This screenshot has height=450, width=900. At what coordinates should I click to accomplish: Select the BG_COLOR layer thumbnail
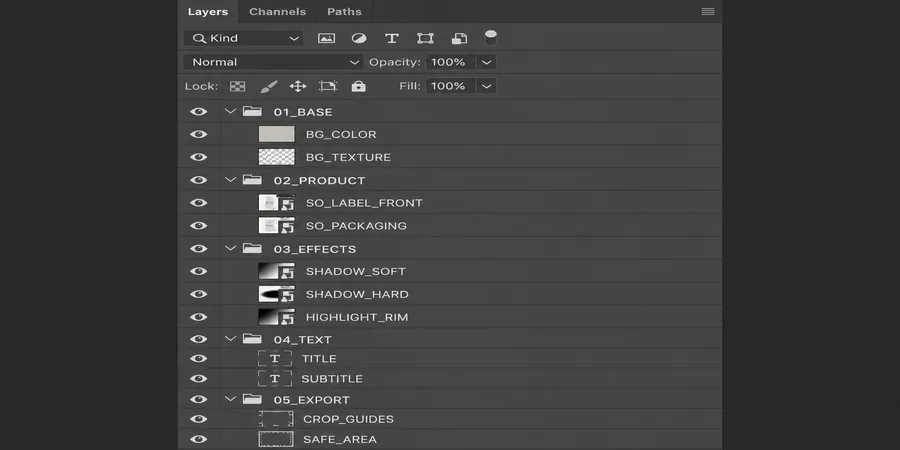click(277, 134)
